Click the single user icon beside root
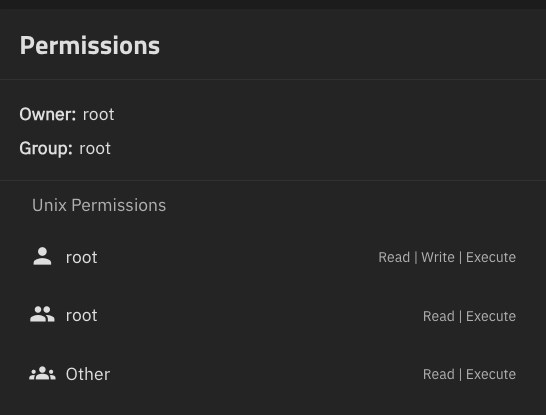The width and height of the screenshot is (546, 415). tap(42, 256)
